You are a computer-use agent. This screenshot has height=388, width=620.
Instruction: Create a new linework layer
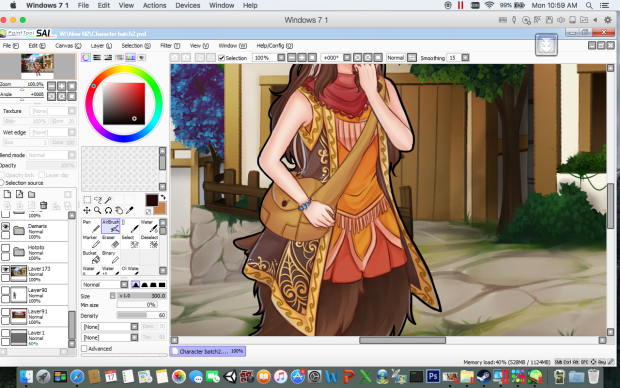click(19, 194)
